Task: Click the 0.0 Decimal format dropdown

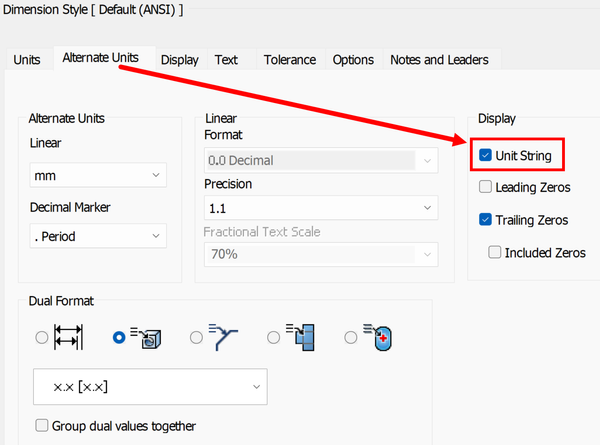Action: click(x=321, y=160)
